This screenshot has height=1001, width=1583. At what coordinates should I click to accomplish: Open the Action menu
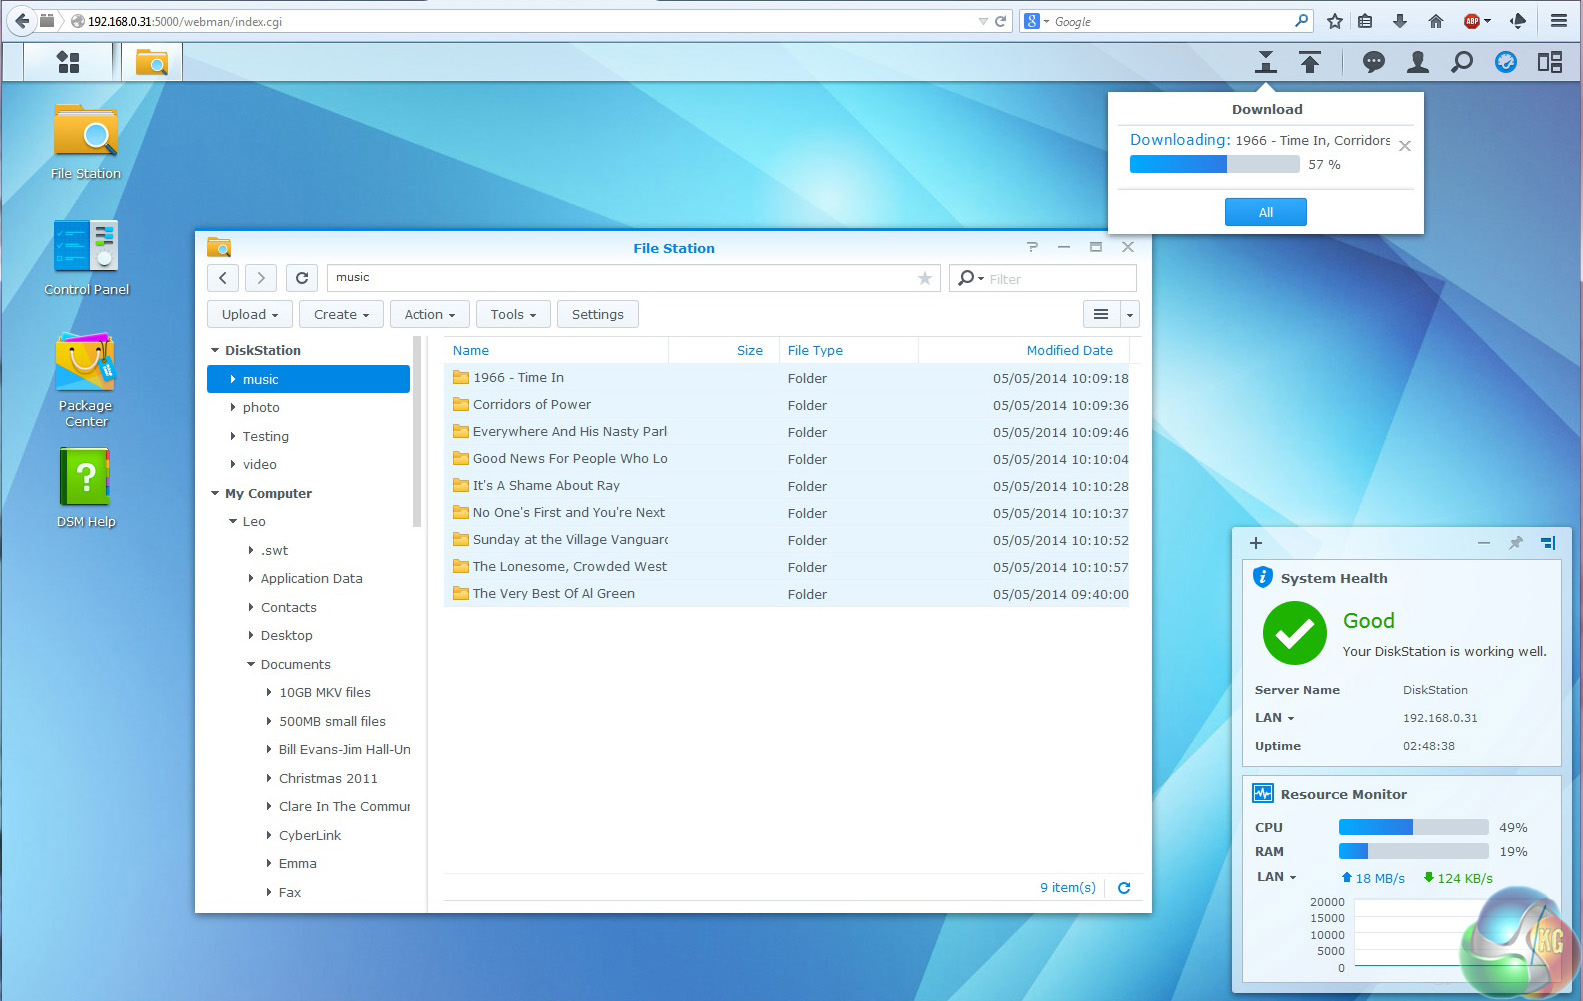coord(429,315)
